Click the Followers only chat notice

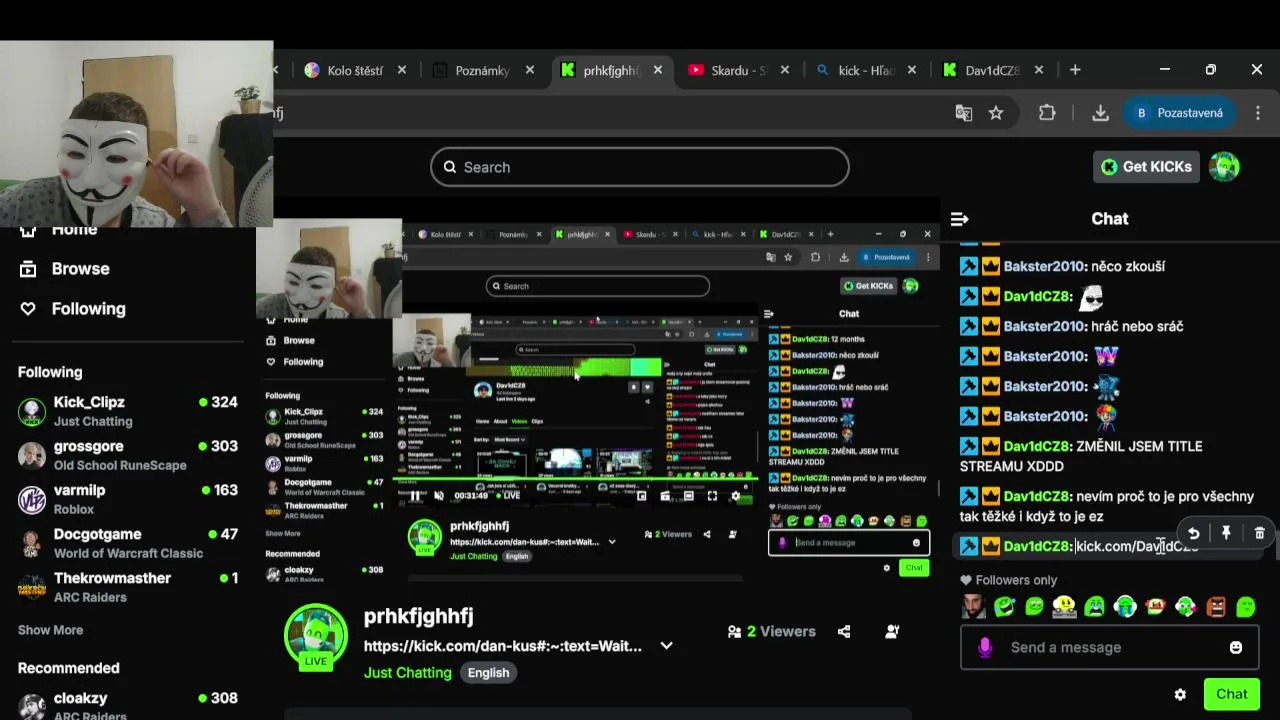pos(1008,580)
